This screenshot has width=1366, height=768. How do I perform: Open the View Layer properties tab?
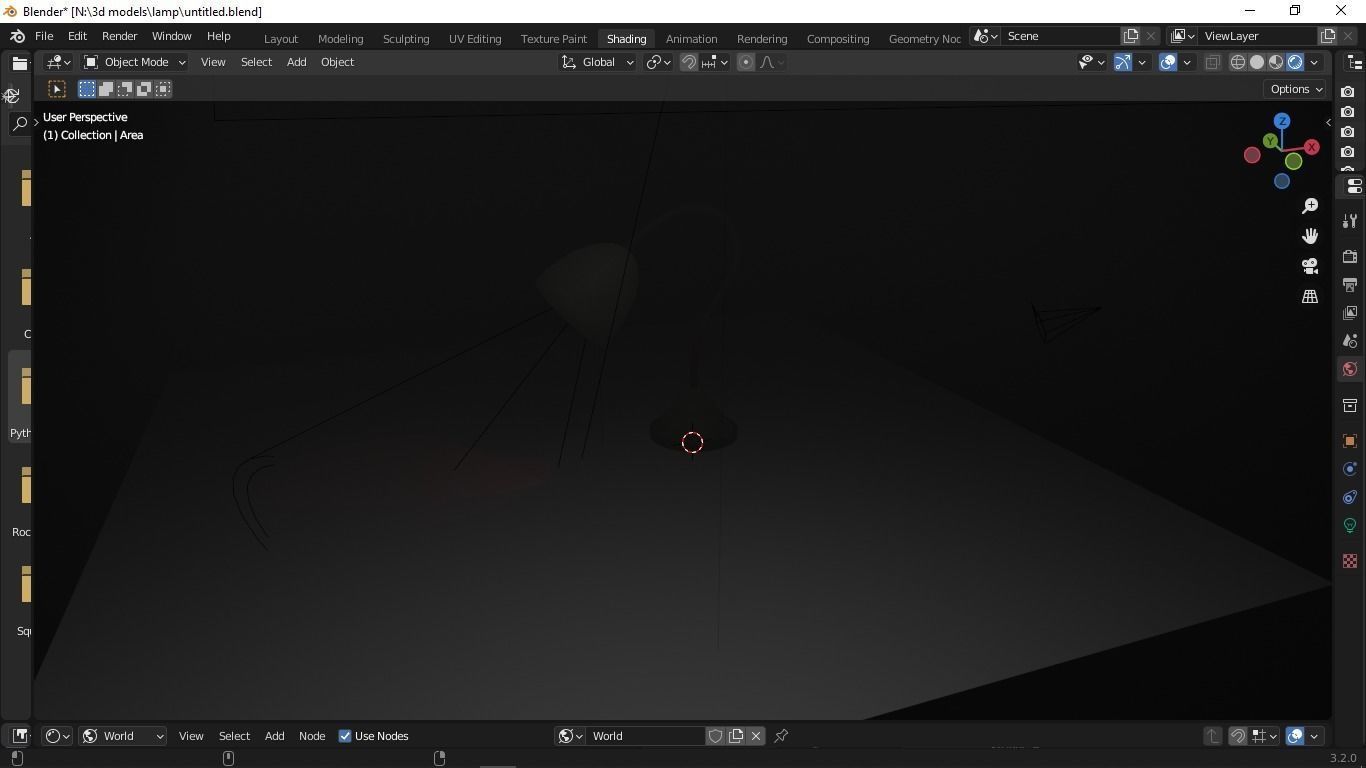1350,313
